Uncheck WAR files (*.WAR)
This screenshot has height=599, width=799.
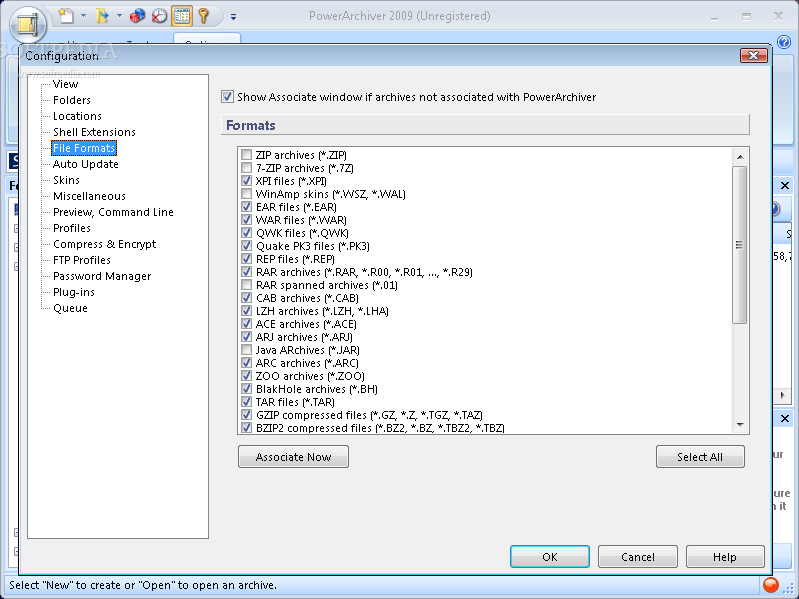[x=247, y=220]
